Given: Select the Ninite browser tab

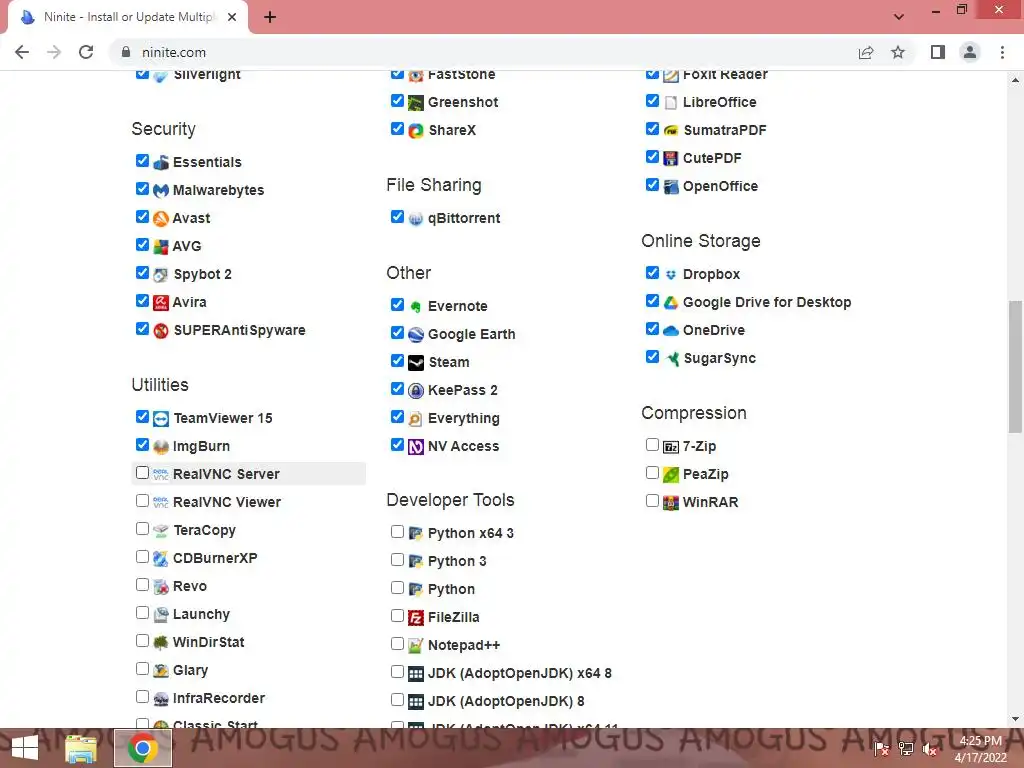Looking at the screenshot, I should [128, 17].
